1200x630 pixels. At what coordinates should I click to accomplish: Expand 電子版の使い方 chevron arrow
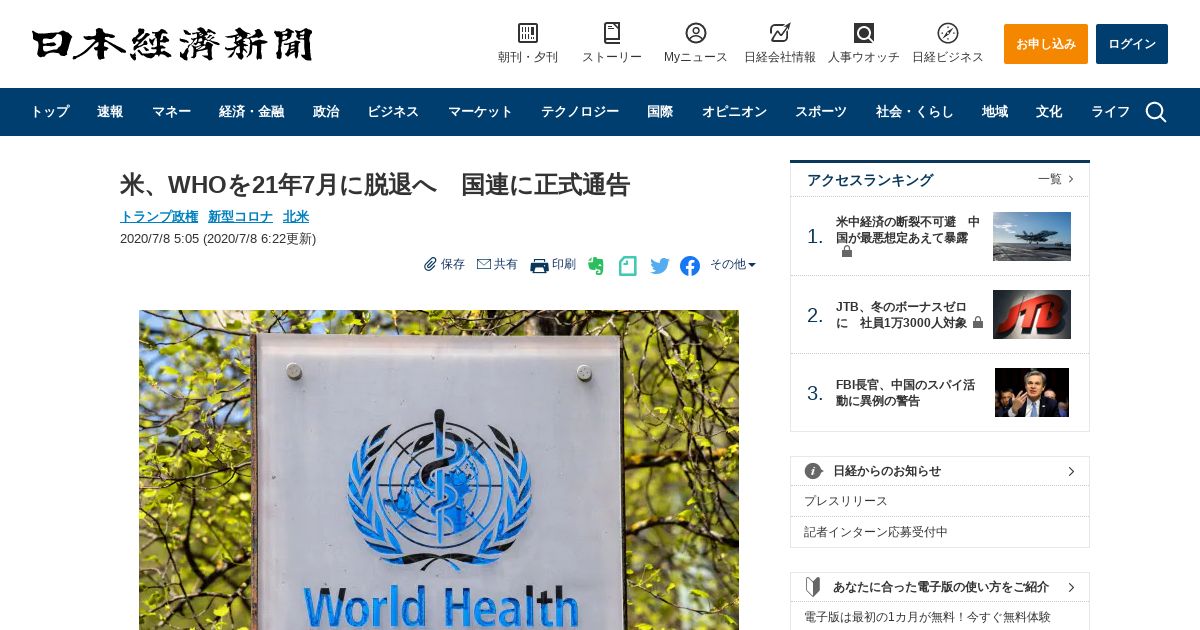[1071, 587]
